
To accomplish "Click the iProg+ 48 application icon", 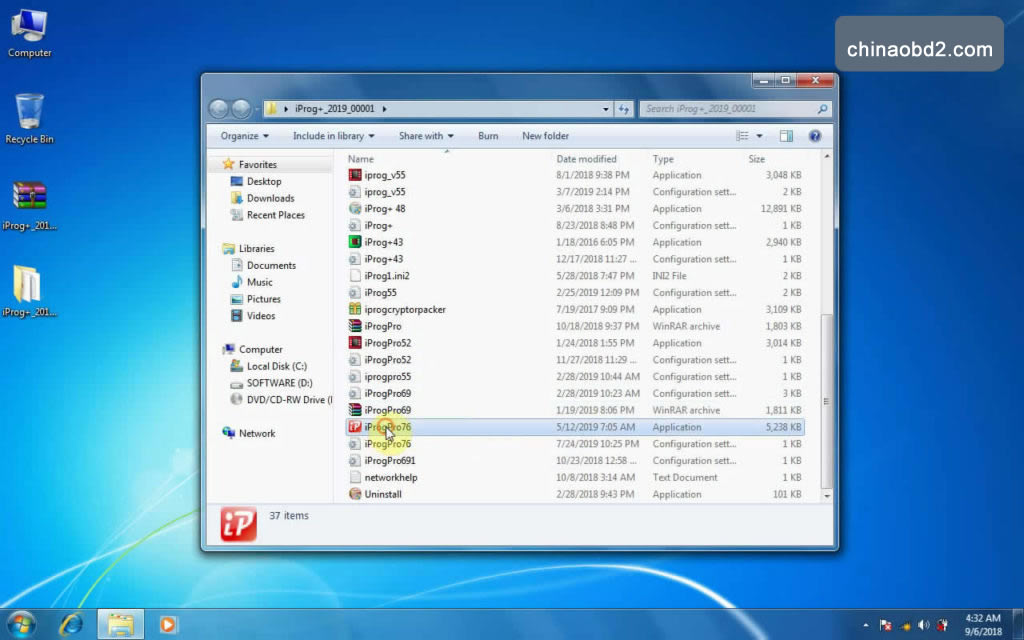I will pos(355,208).
